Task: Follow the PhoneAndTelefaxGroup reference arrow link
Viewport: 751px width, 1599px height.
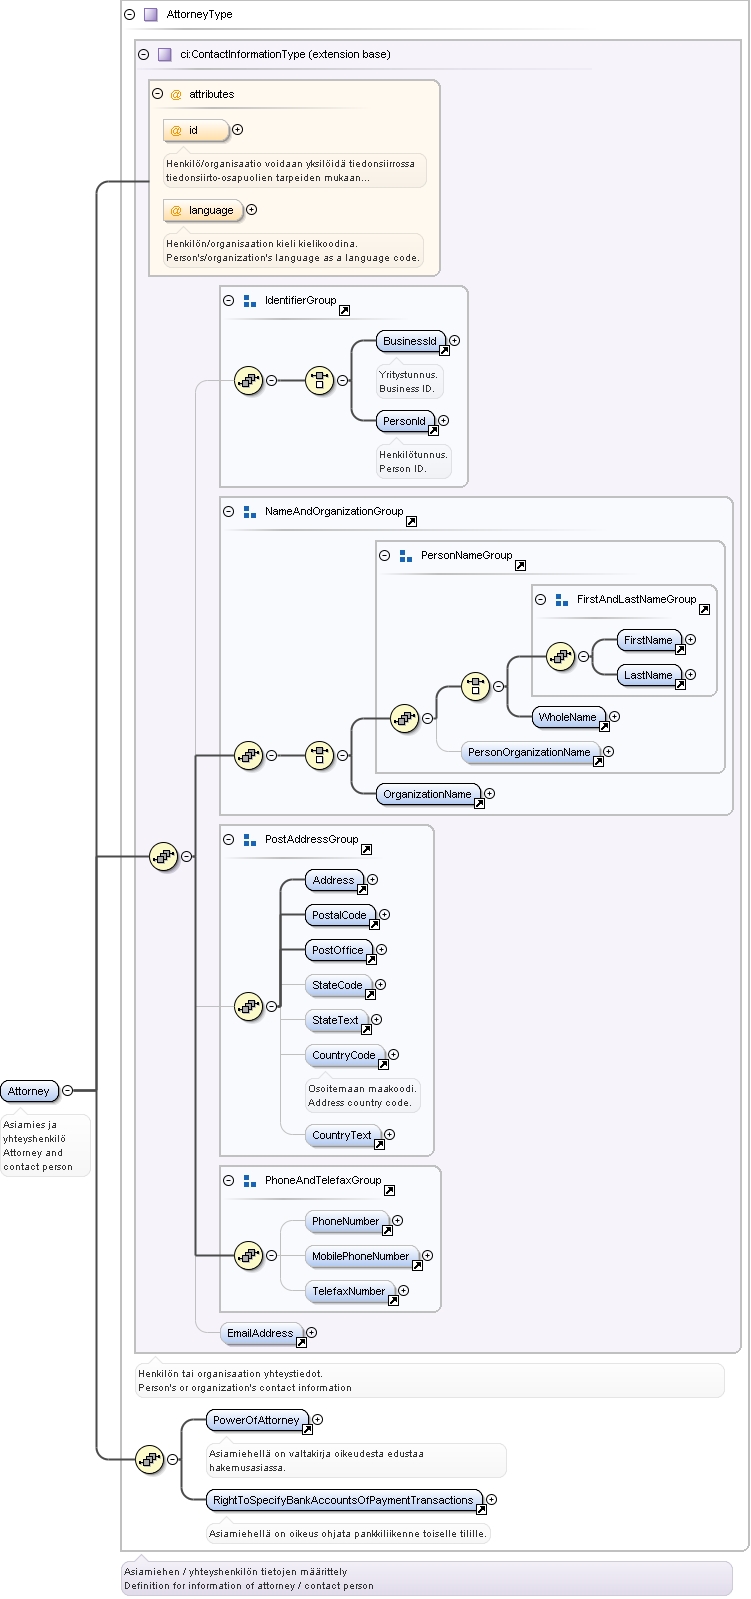Action: (x=389, y=1191)
